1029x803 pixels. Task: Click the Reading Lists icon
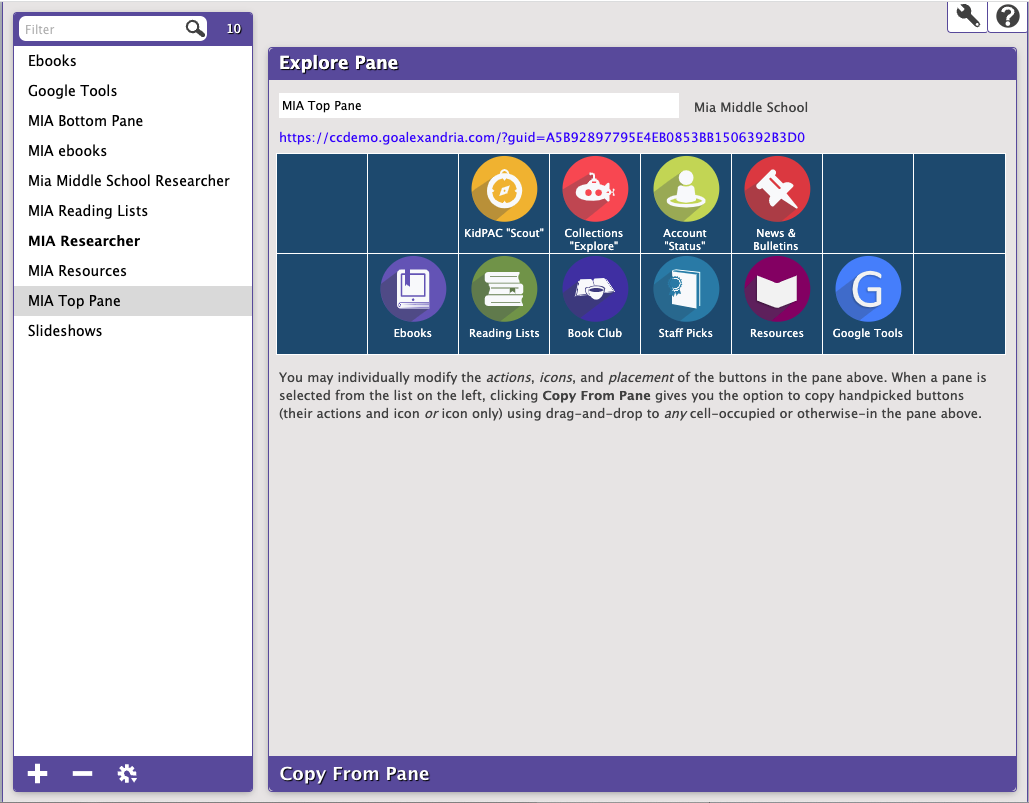(504, 290)
